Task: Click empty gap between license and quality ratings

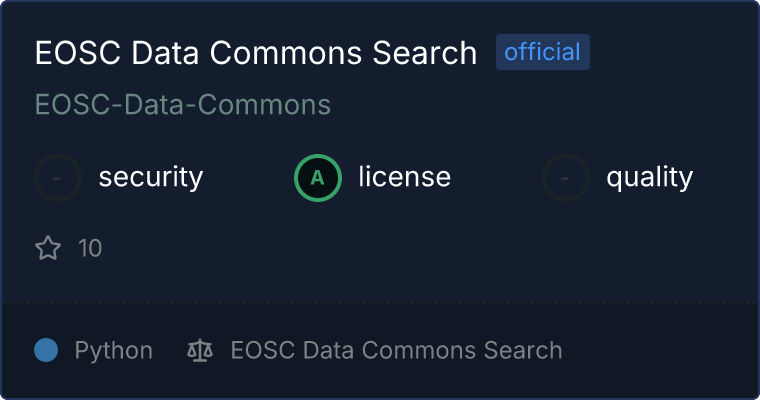Action: [497, 178]
